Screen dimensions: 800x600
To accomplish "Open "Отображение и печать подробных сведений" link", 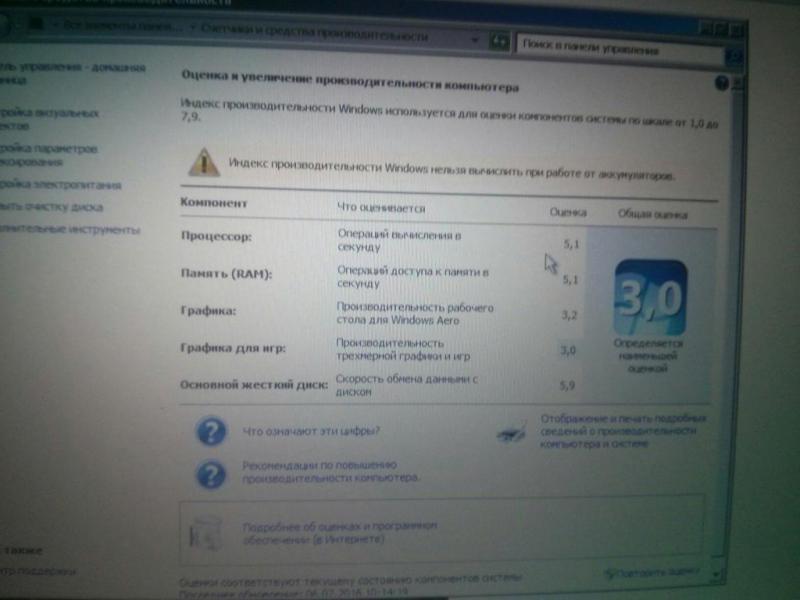I will click(x=625, y=430).
